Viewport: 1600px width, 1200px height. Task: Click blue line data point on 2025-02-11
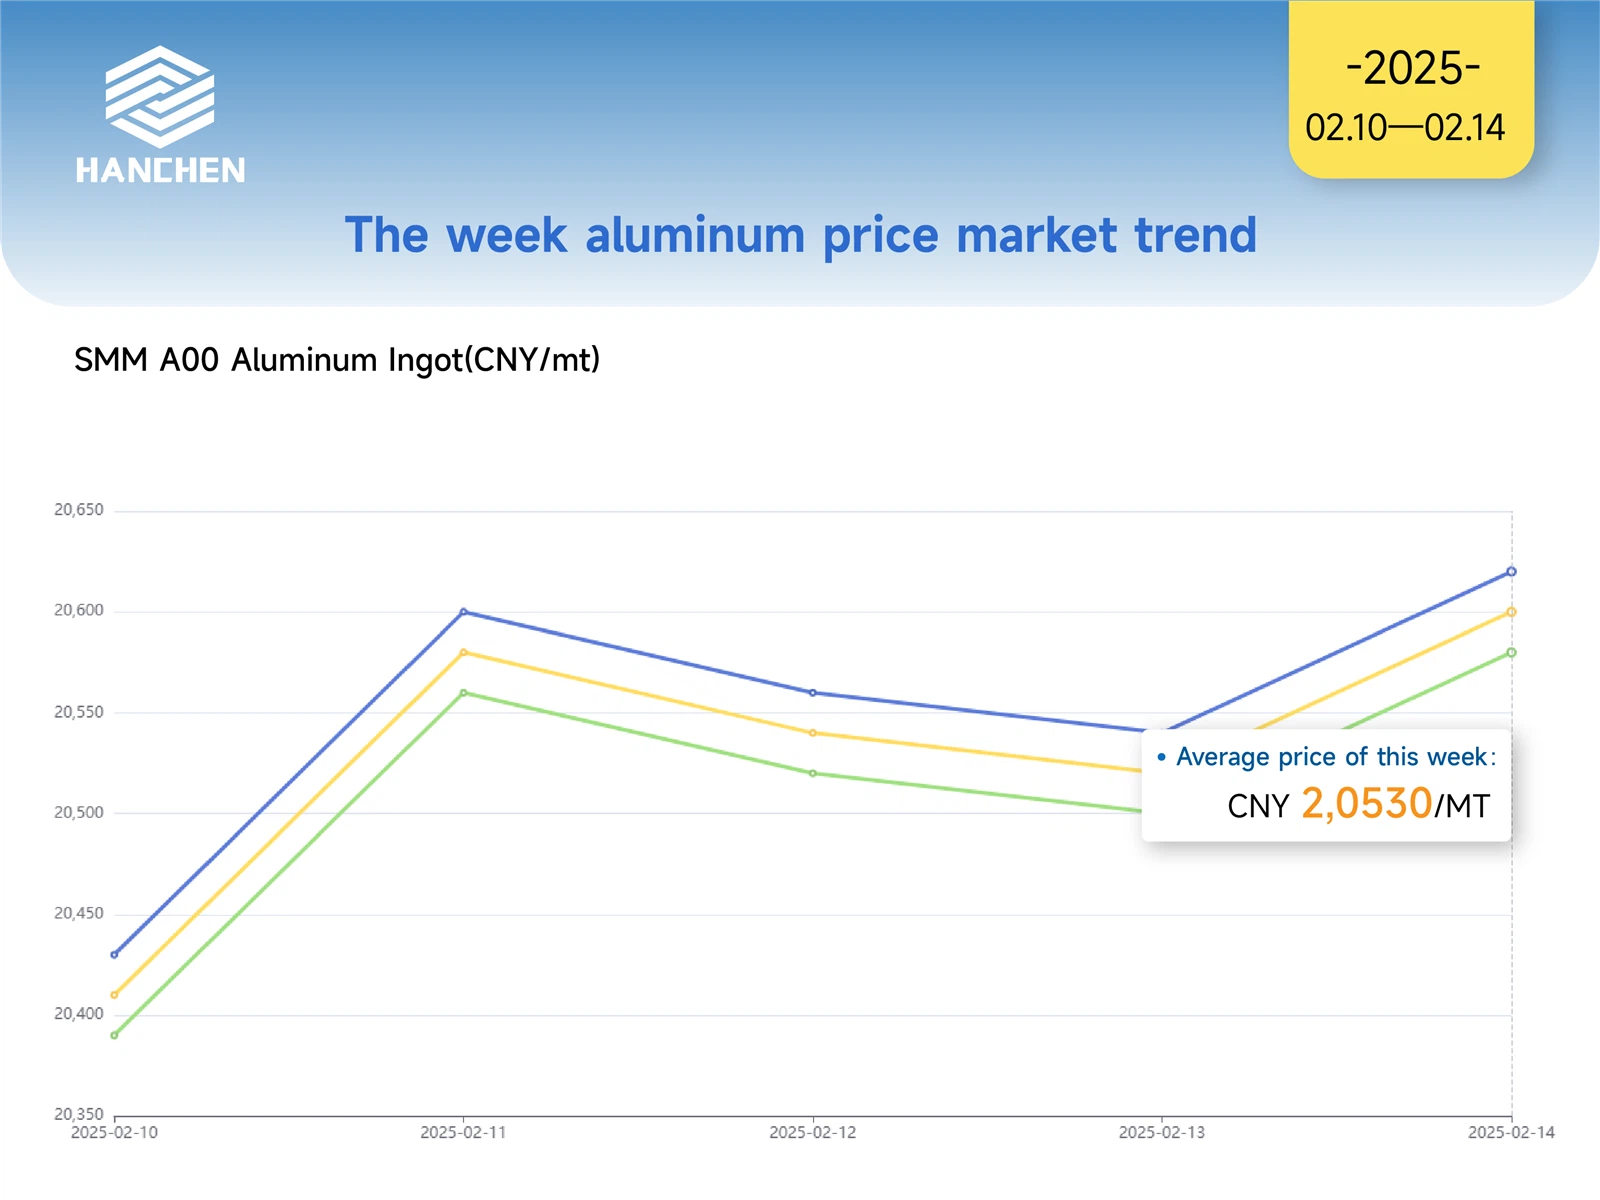(x=463, y=612)
